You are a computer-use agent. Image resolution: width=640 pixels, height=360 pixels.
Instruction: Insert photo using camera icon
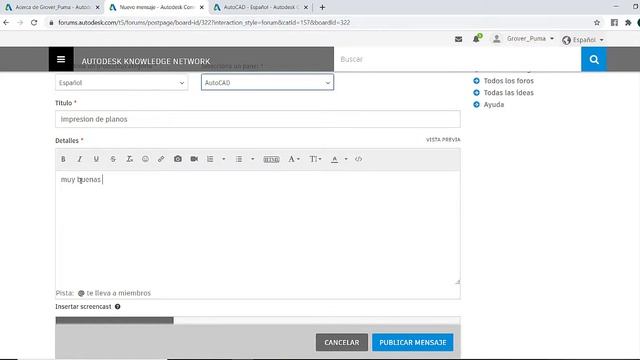178,159
